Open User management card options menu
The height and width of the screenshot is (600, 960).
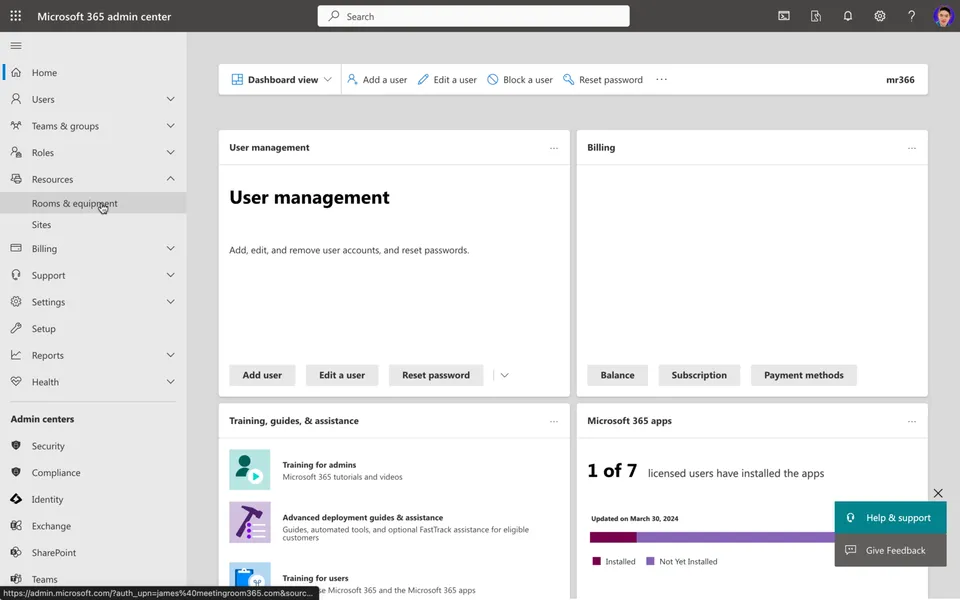click(553, 148)
